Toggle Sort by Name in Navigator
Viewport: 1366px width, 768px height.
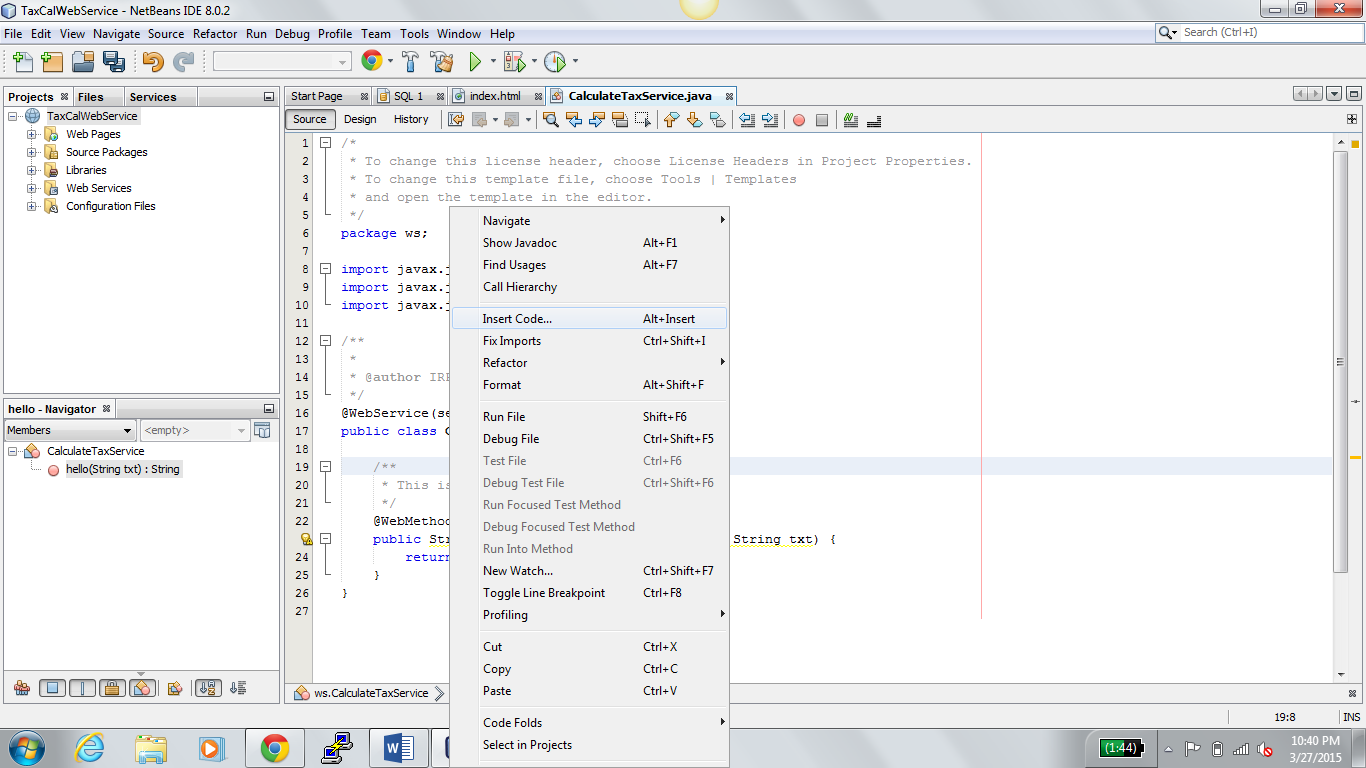point(208,688)
